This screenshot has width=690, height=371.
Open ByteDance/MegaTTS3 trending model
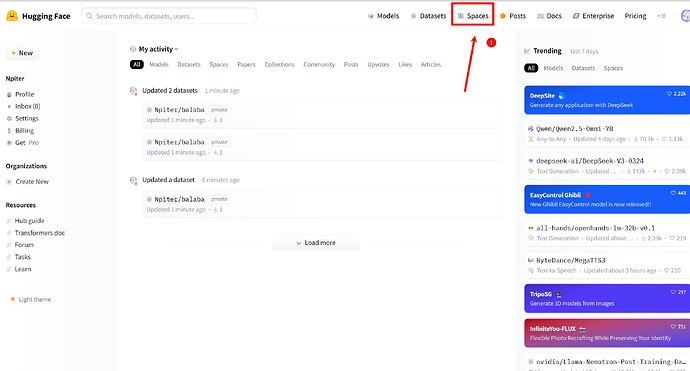pyautogui.click(x=607, y=265)
